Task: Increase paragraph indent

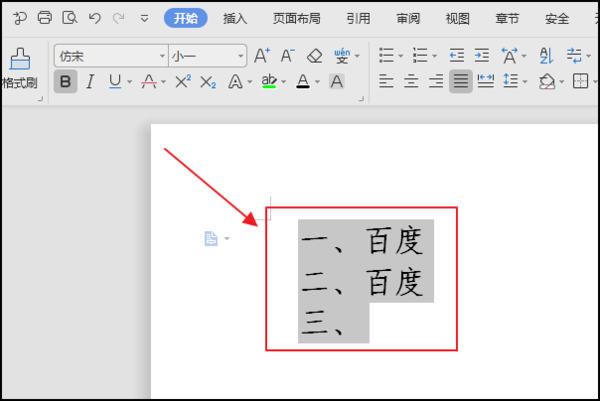Action: pyautogui.click(x=481, y=56)
